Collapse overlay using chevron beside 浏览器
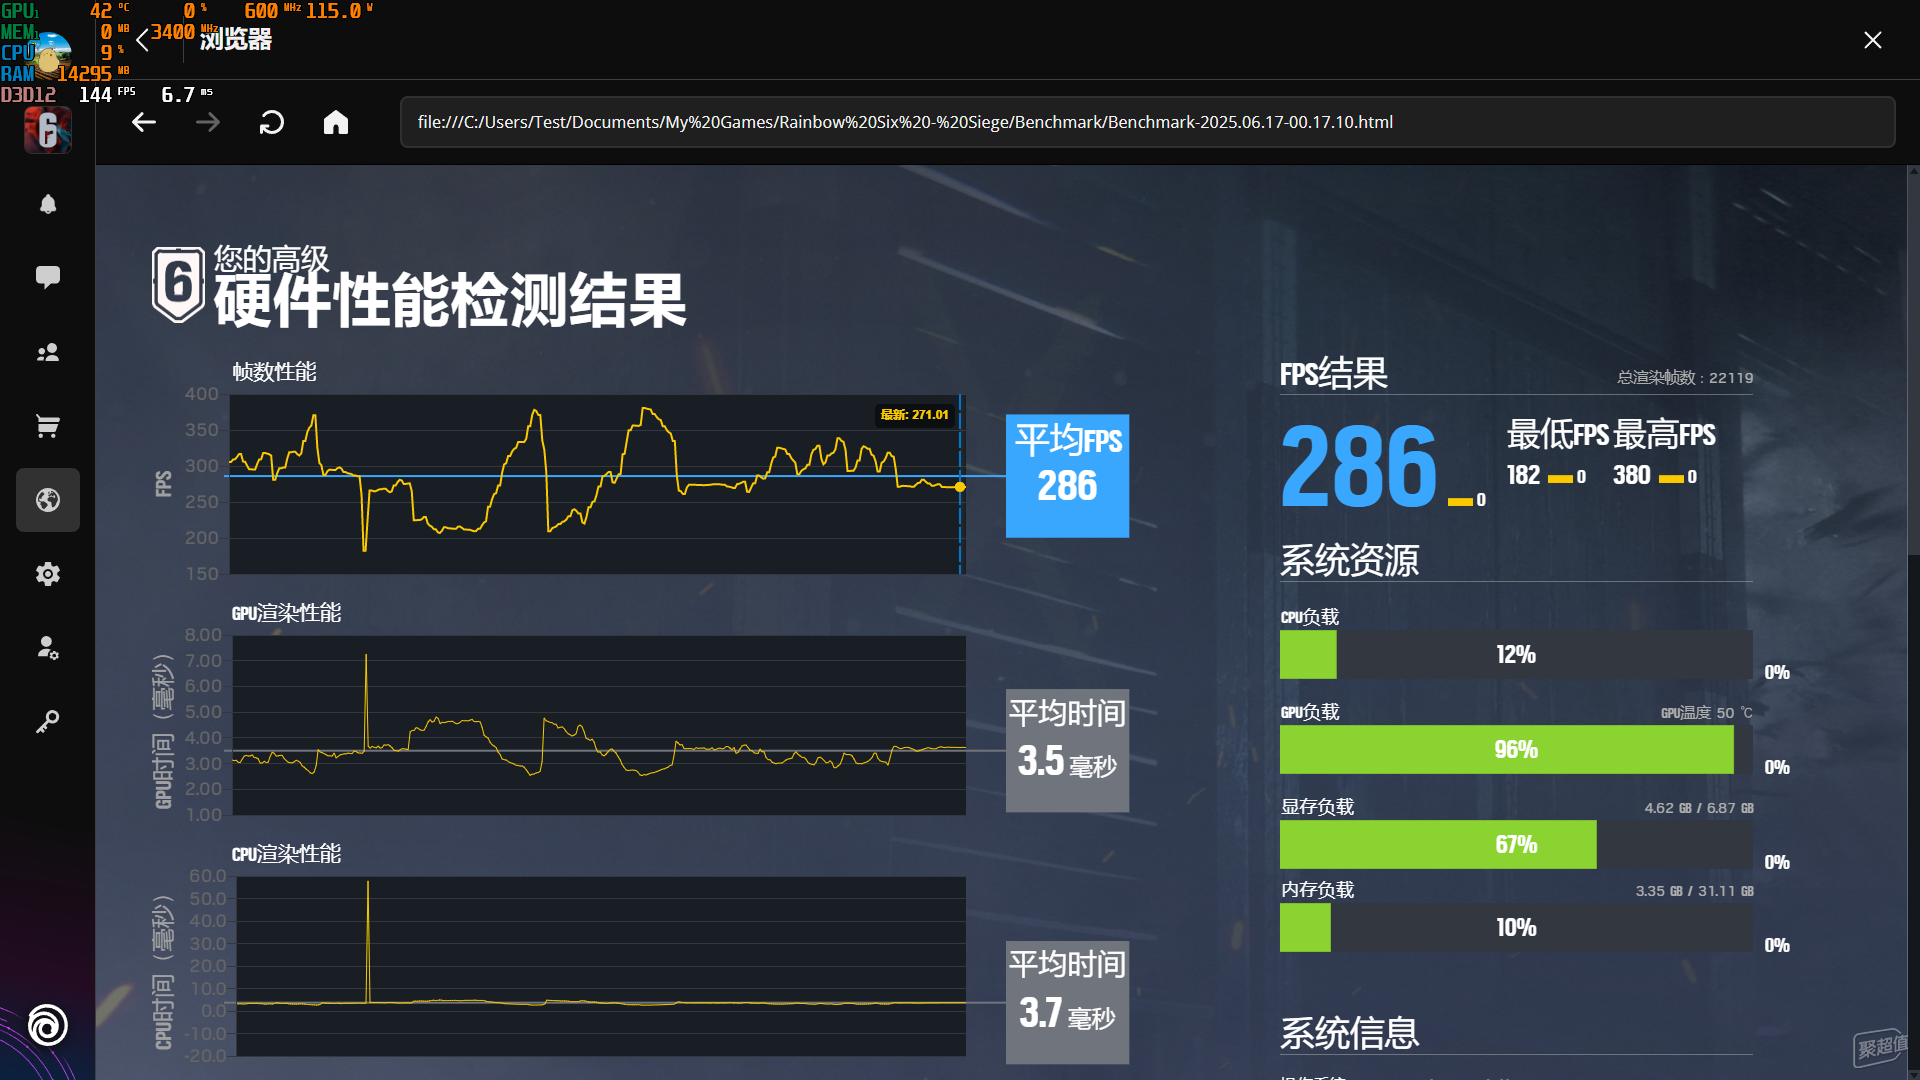Viewport: 1920px width, 1080px height. [142, 40]
